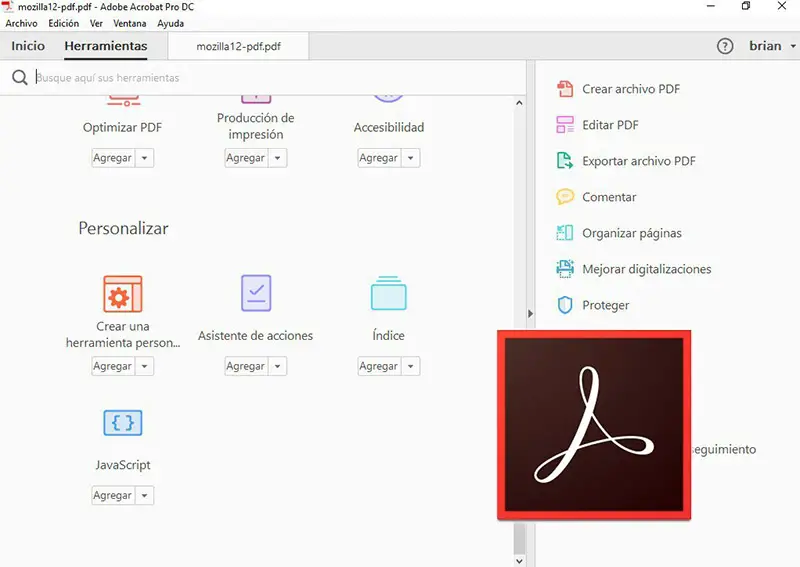800x567 pixels.
Task: Click the Exportar archivo PDF label
Action: click(x=639, y=161)
